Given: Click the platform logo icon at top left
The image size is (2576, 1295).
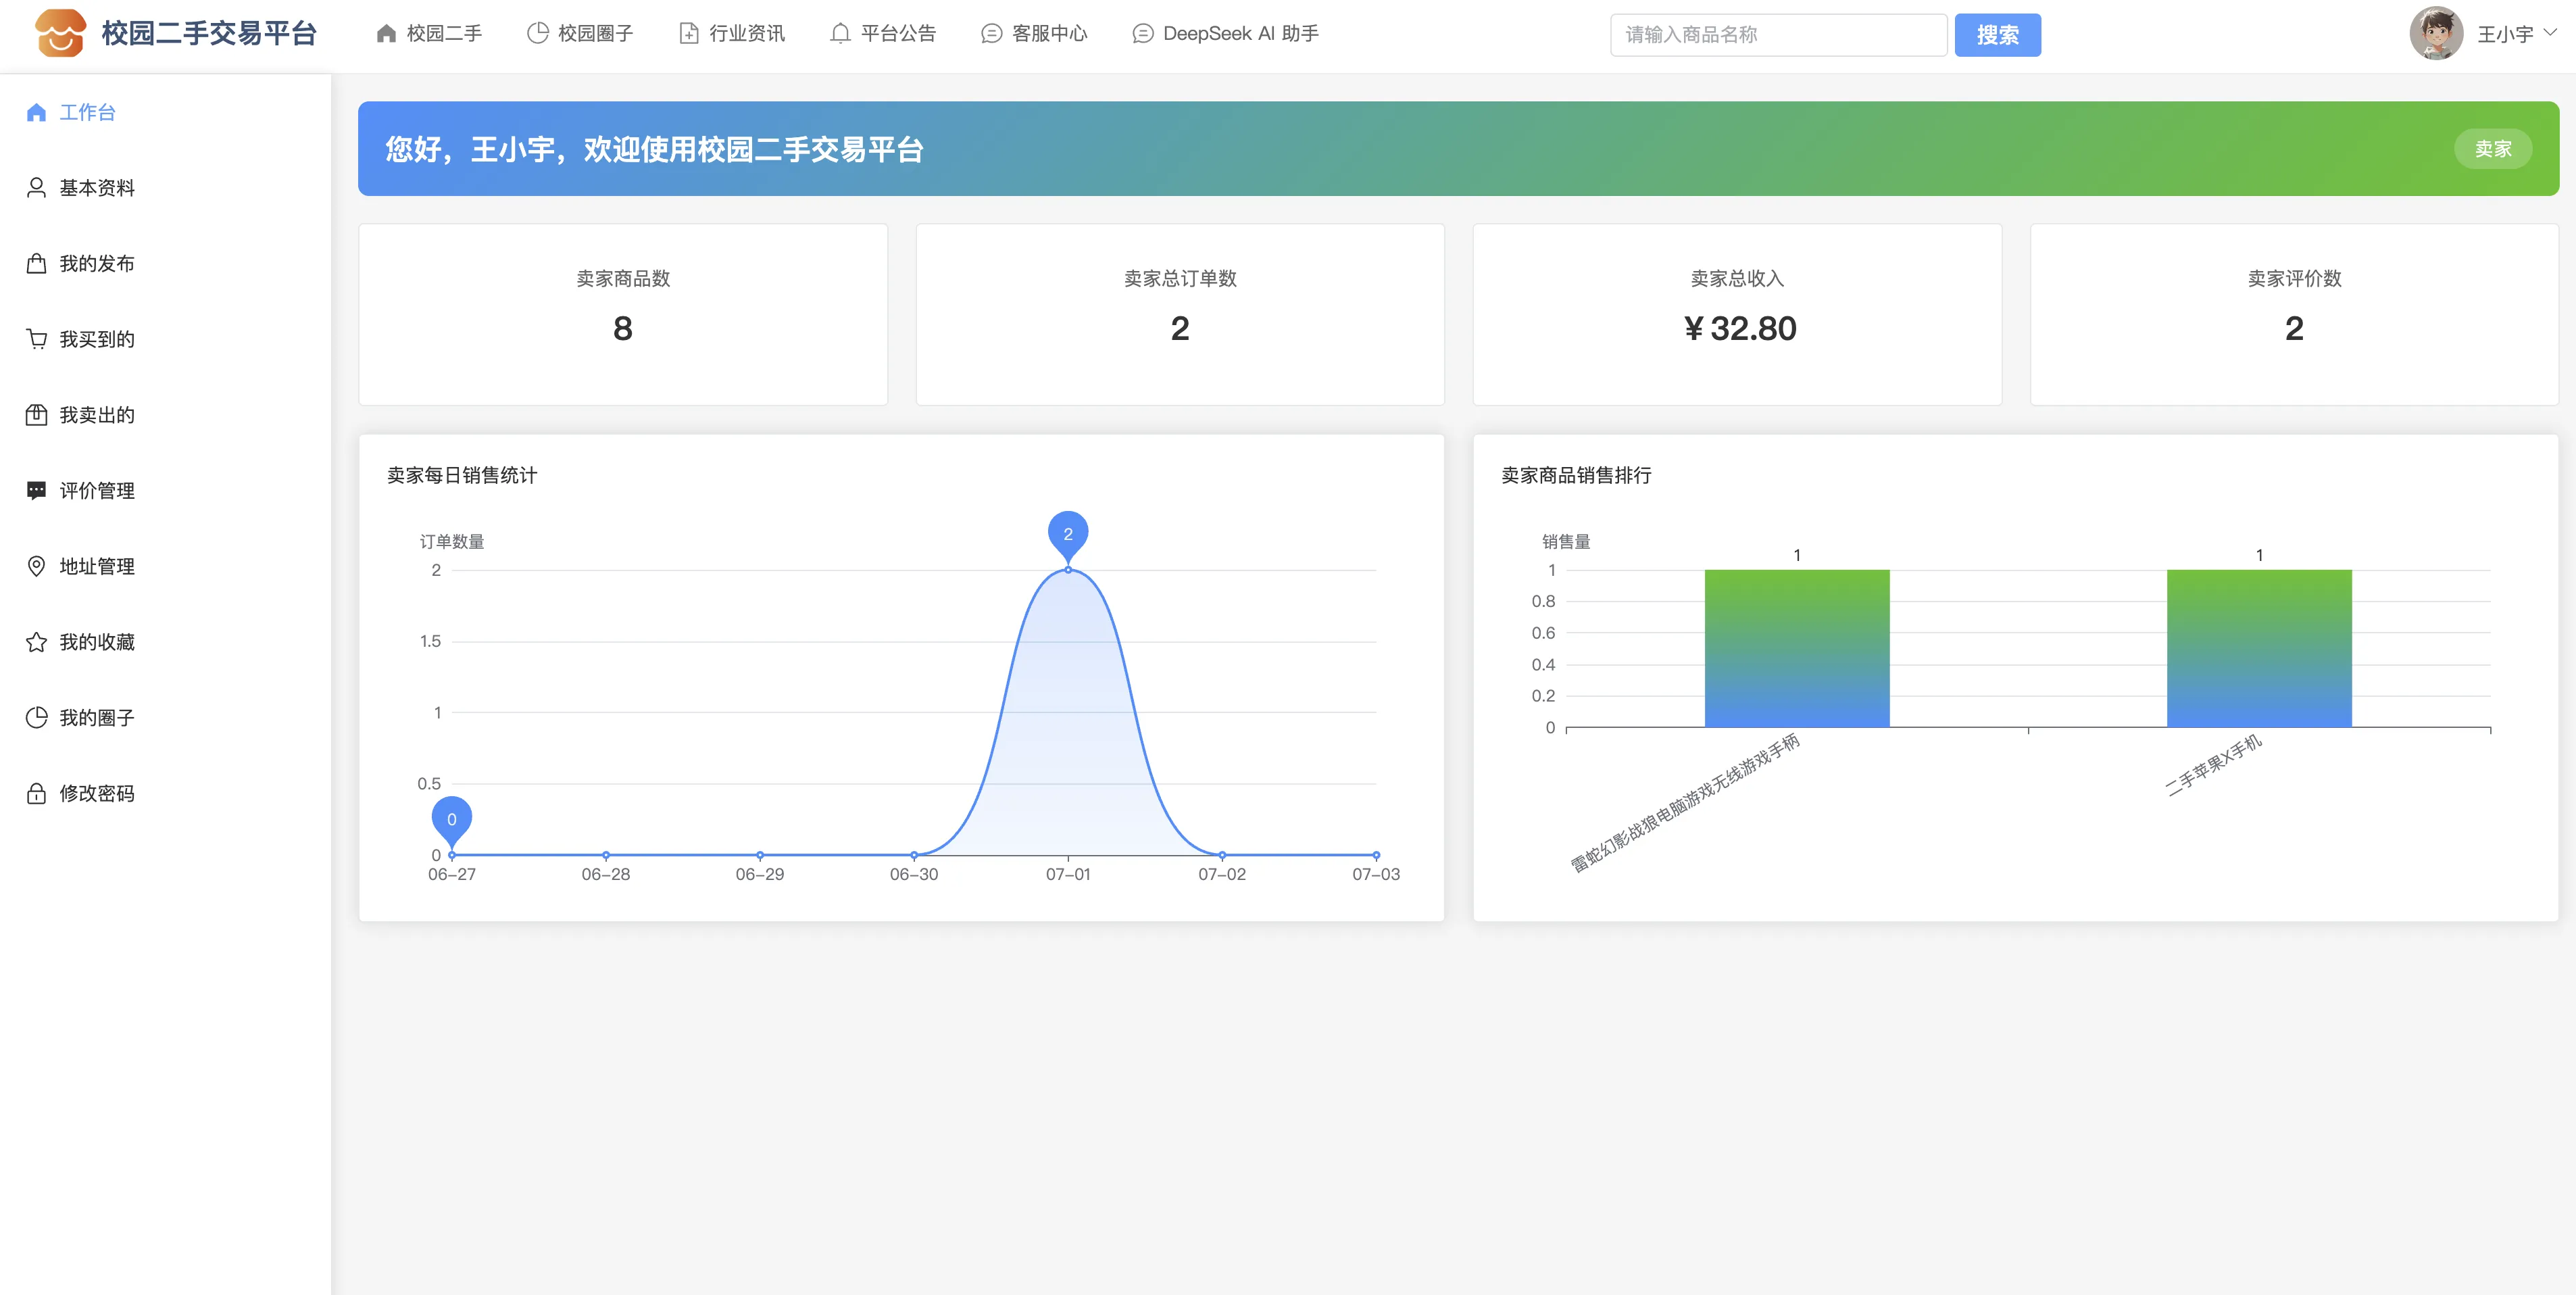Looking at the screenshot, I should coord(60,33).
